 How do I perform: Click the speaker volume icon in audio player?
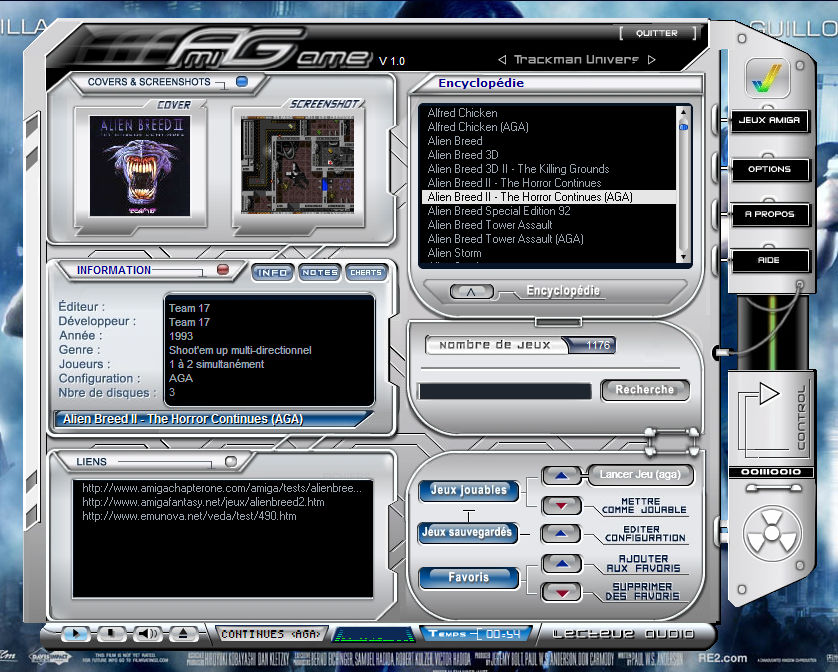[148, 634]
